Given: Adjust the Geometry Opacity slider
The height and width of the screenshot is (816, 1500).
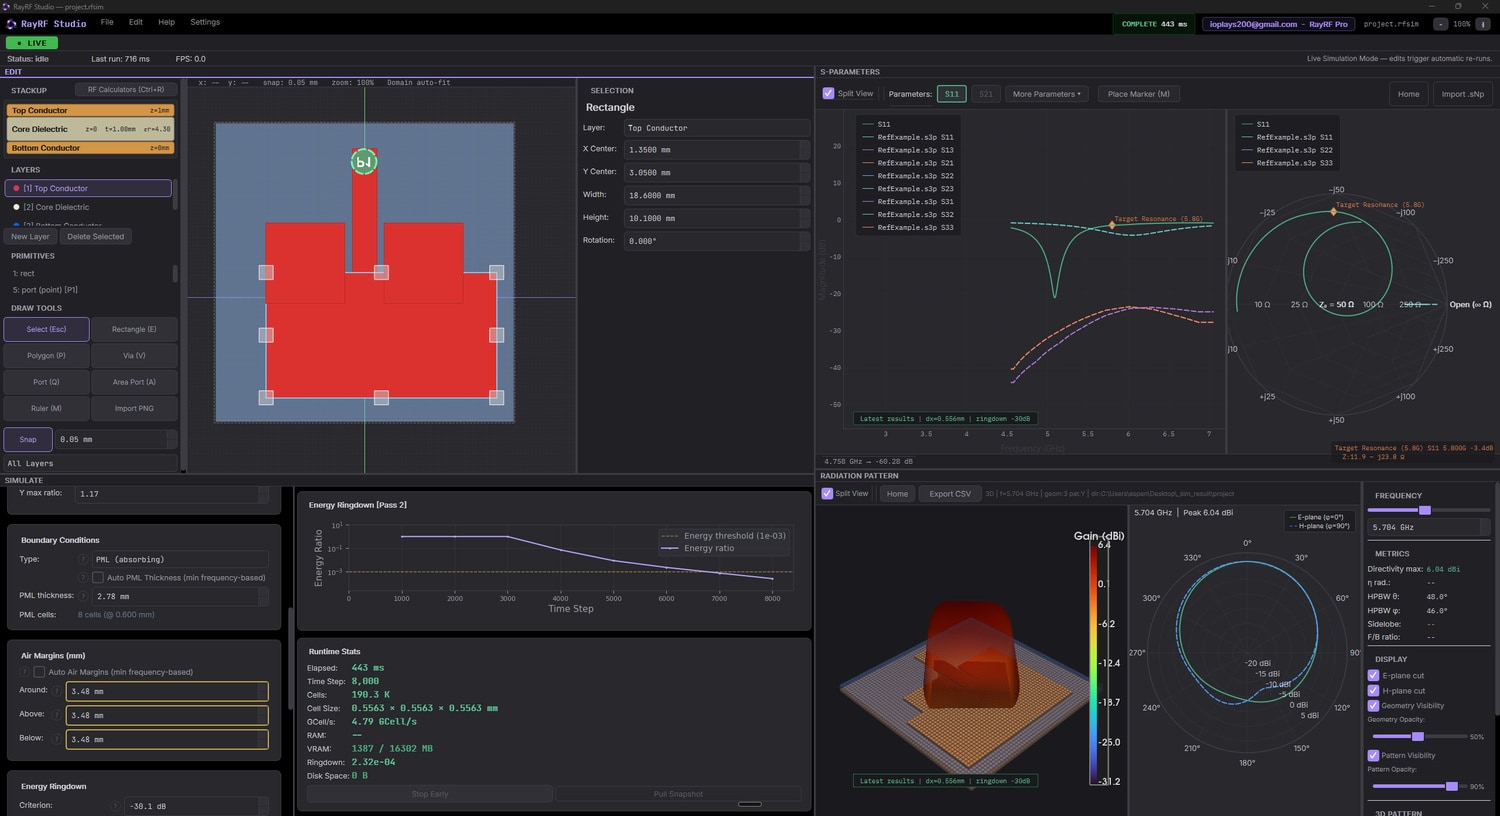Looking at the screenshot, I should (1418, 736).
